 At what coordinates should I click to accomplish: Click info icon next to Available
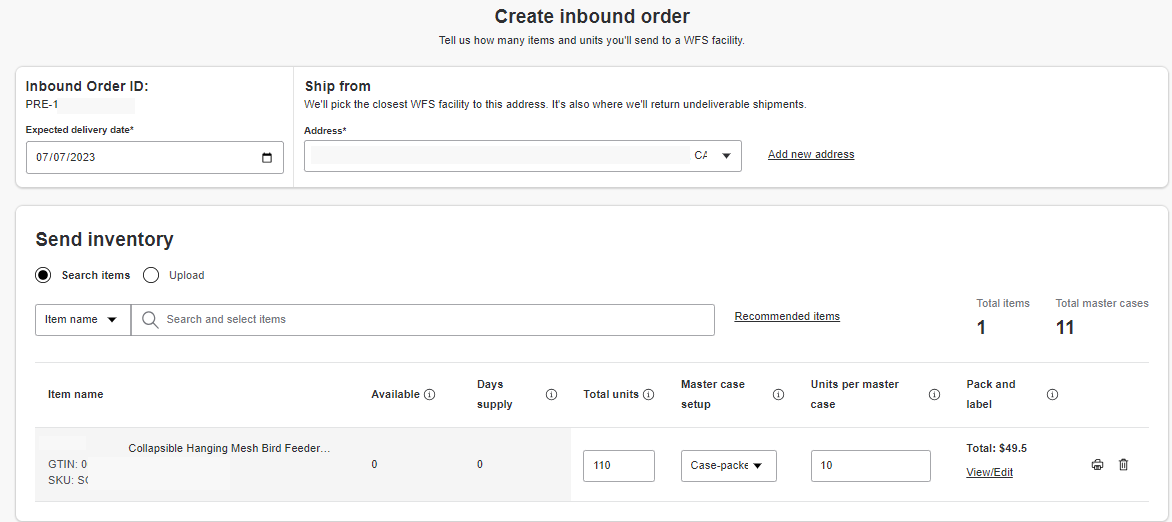[430, 395]
